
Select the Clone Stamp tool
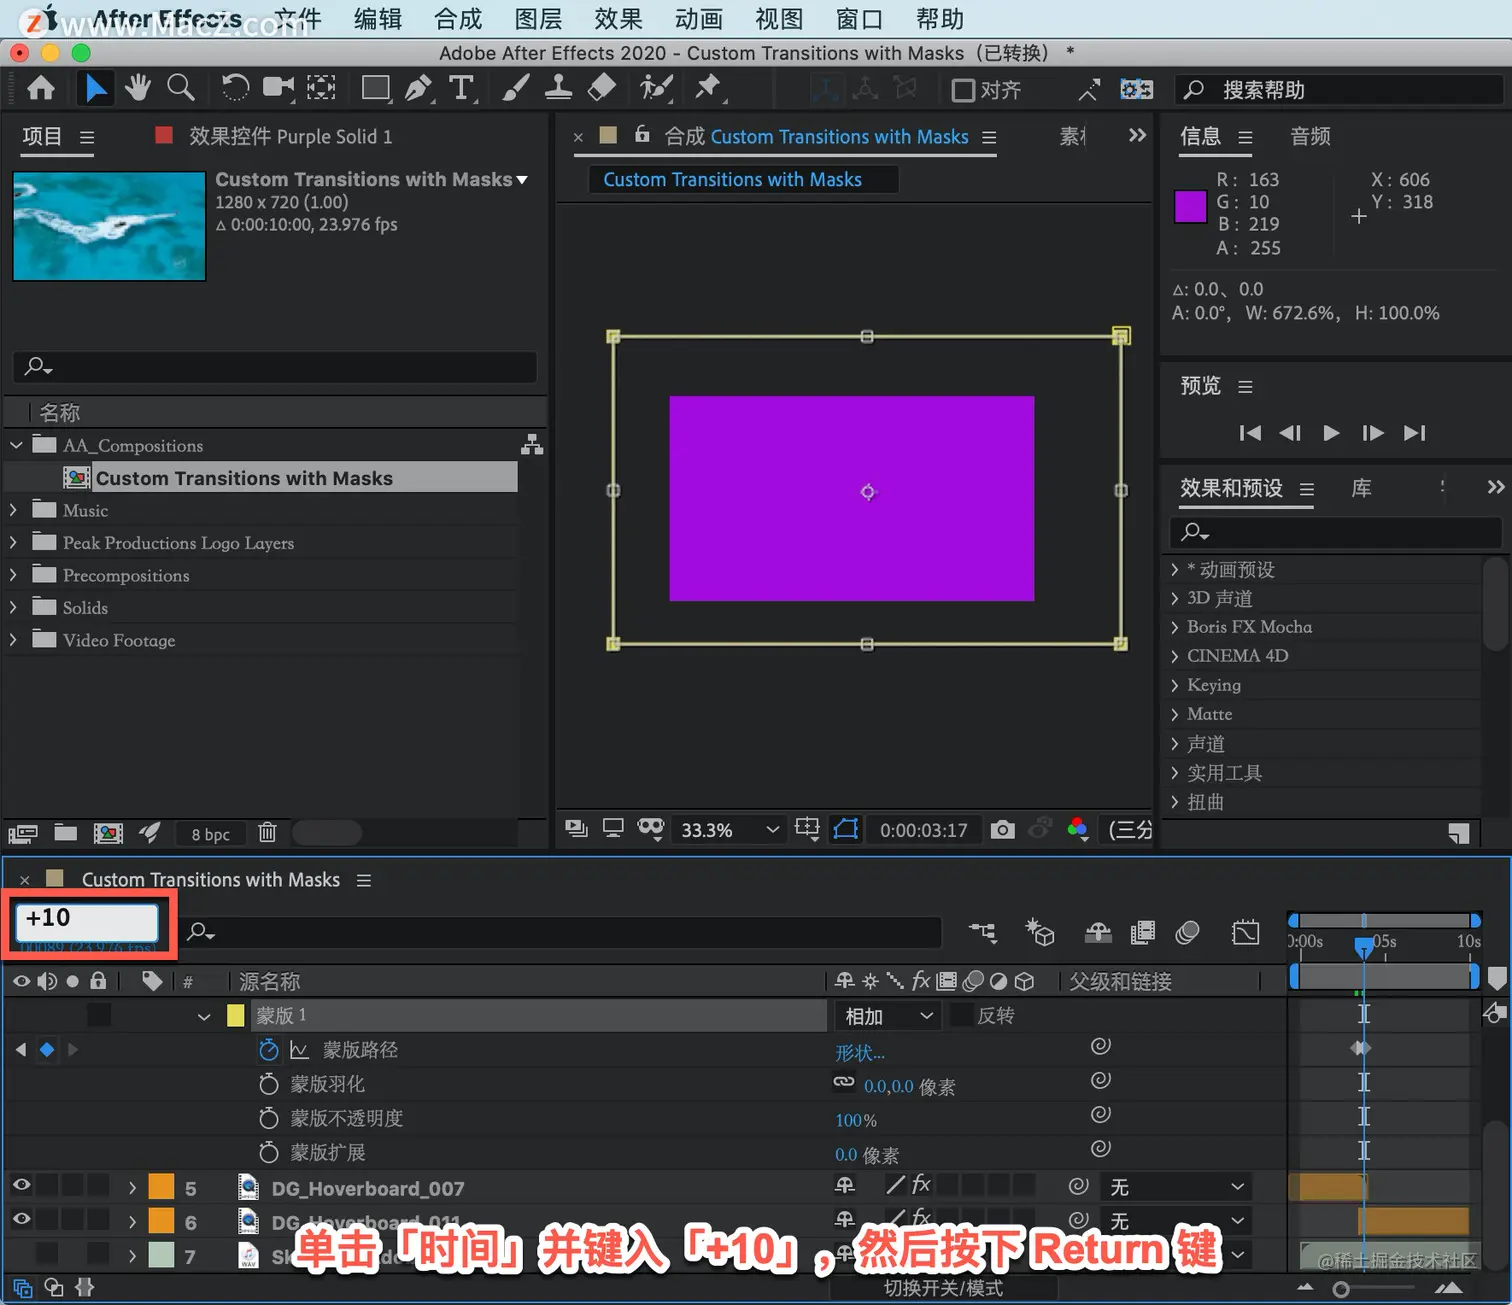(558, 88)
